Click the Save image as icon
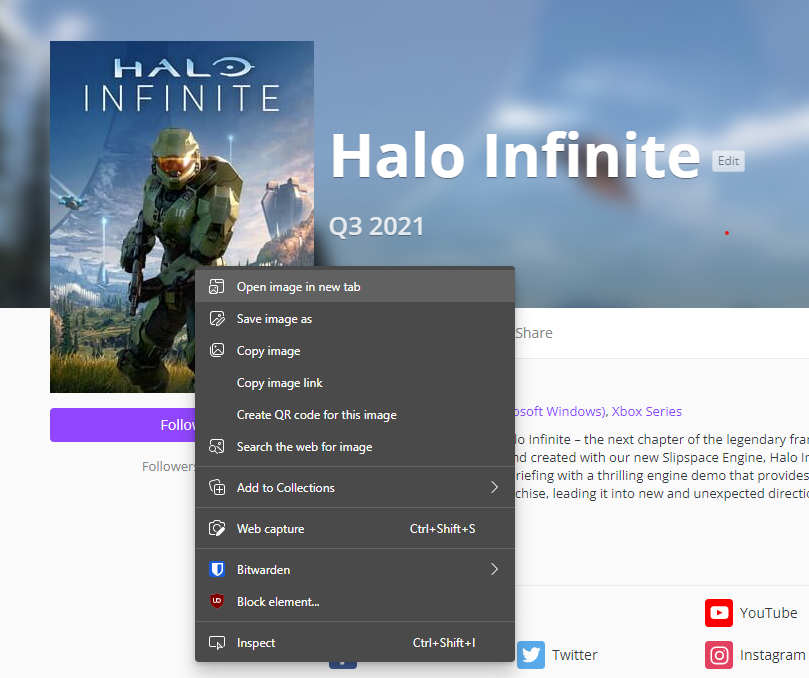This screenshot has height=678, width=809. pos(217,318)
